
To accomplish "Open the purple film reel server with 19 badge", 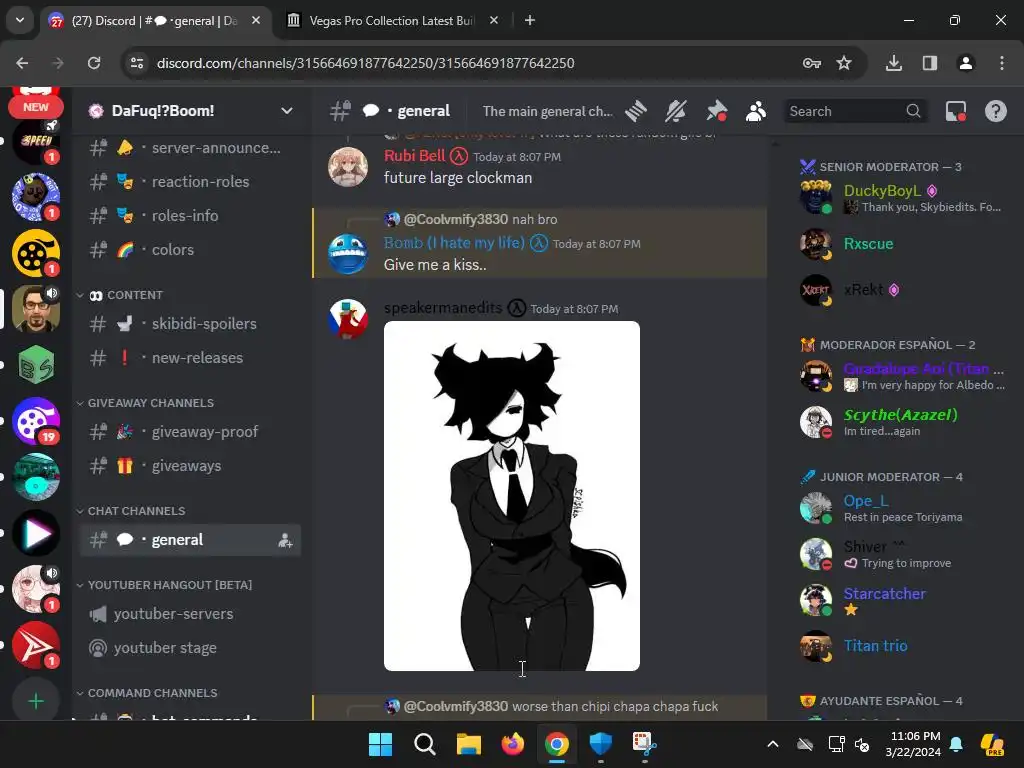I will [x=36, y=421].
